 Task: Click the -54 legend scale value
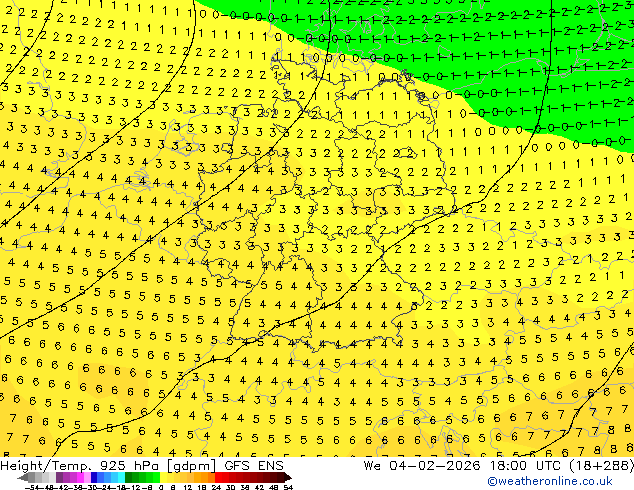[x=32, y=488]
